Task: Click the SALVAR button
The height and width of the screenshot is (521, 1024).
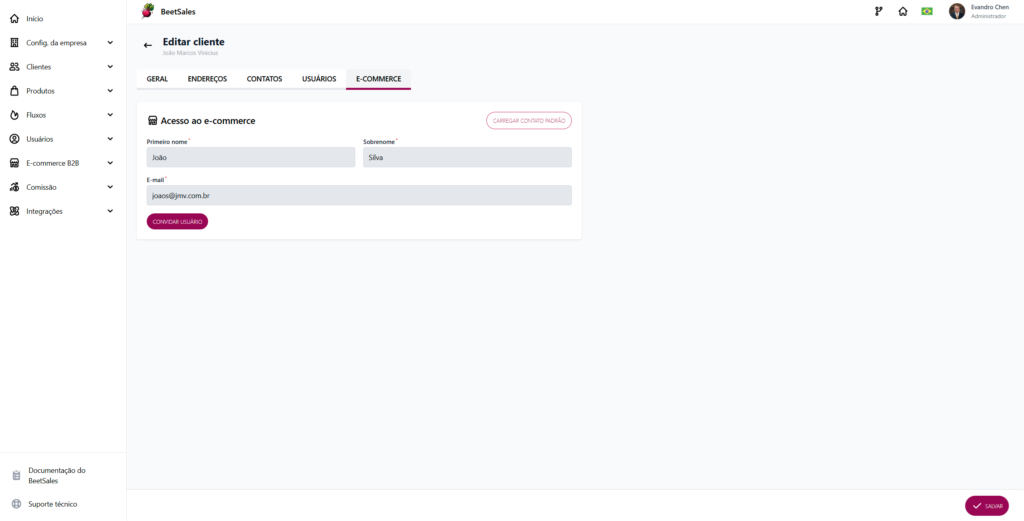Action: (987, 506)
